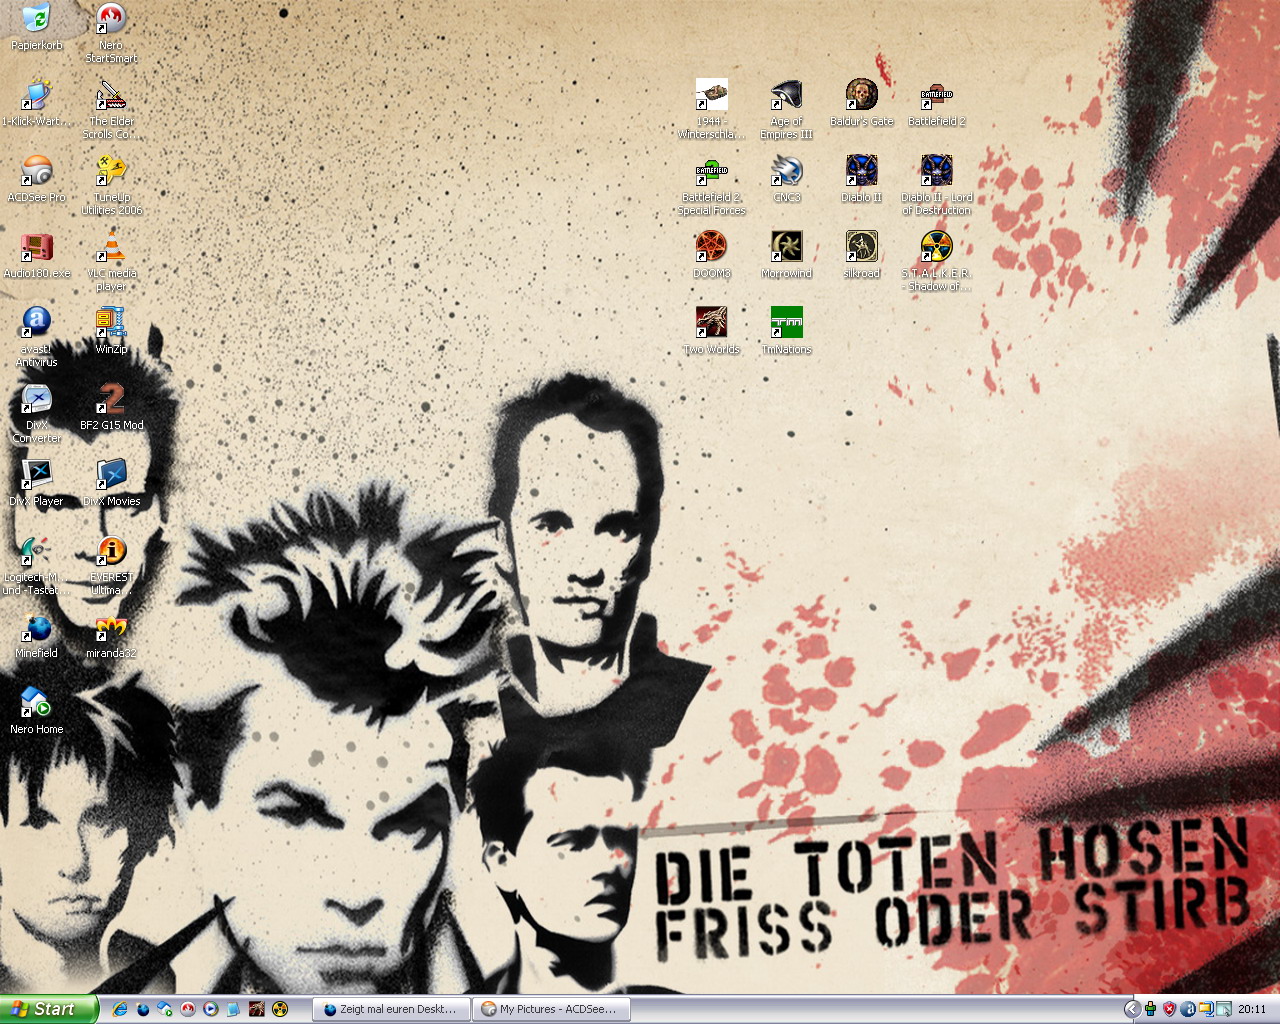Select the Logitech mouse and keyboard icon

pyautogui.click(x=36, y=565)
